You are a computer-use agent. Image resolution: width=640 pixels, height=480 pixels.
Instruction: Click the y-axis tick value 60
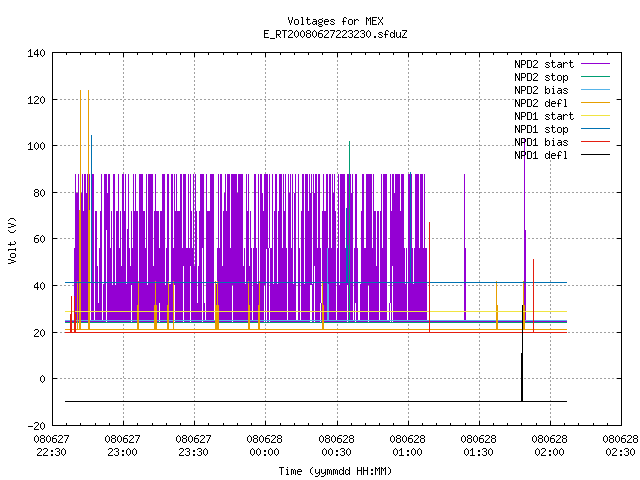point(39,239)
